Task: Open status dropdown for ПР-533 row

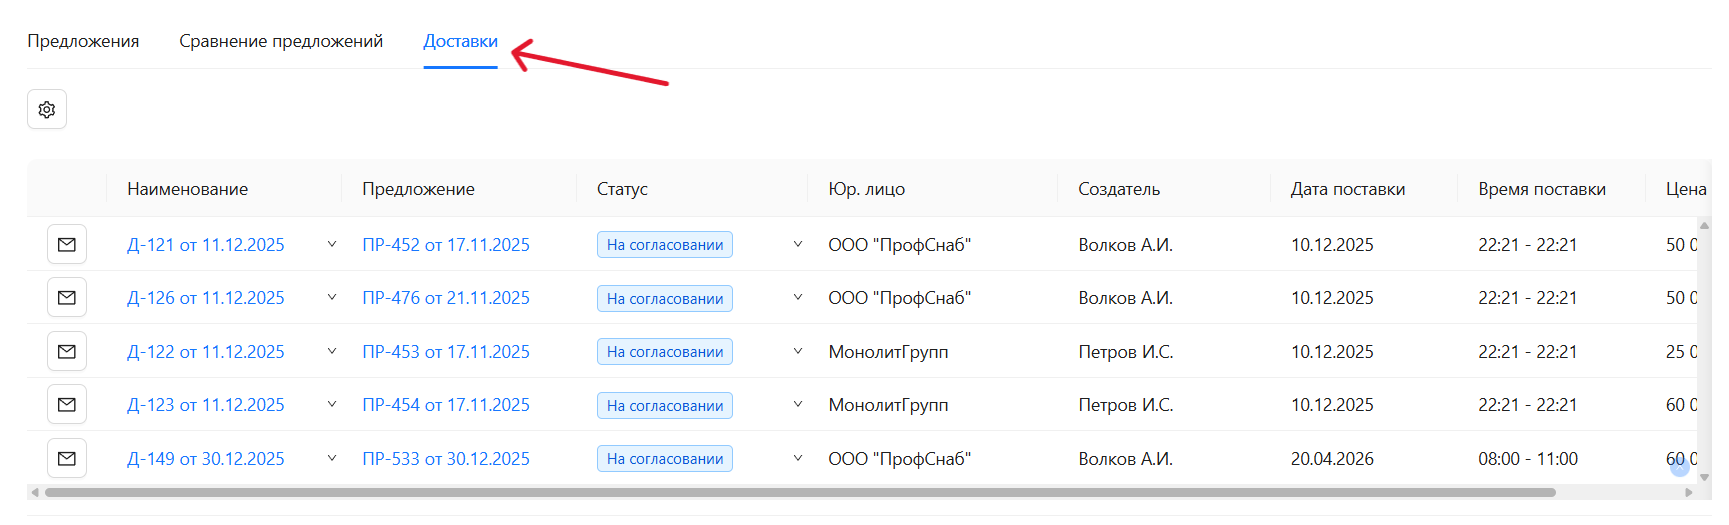Action: pos(797,458)
